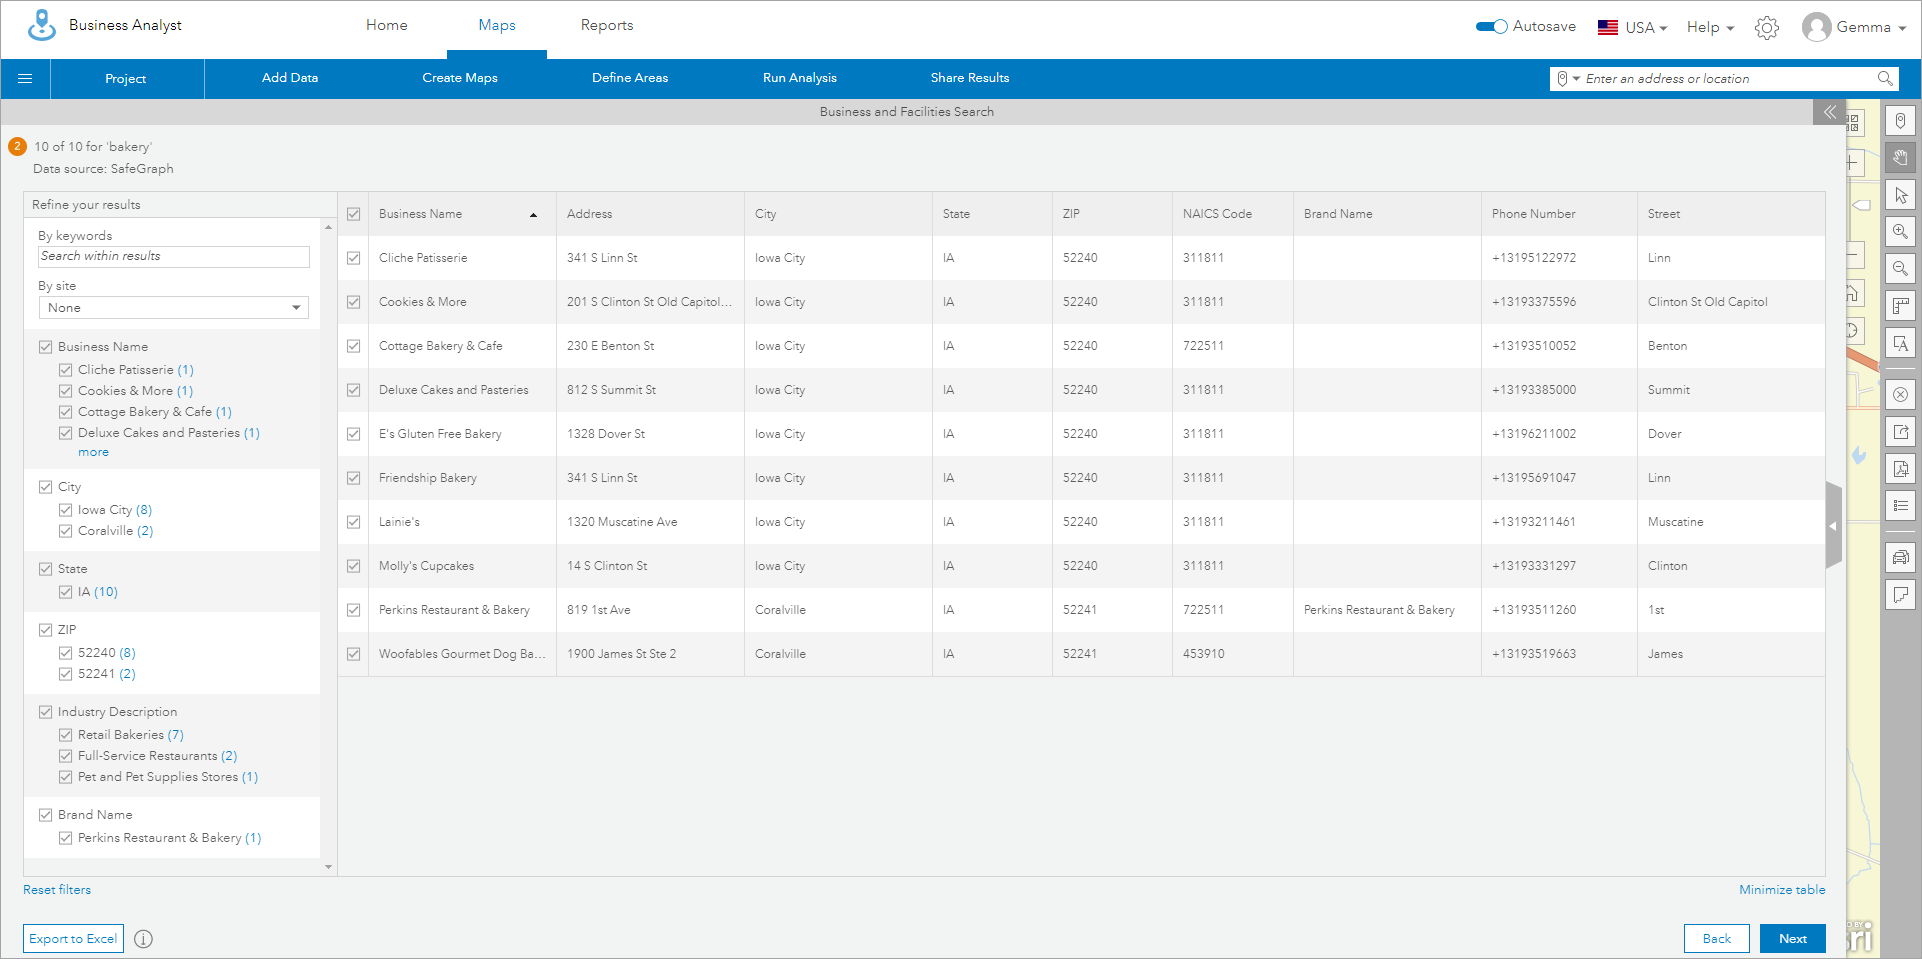Screen dimensions: 1922x959
Task: Click the share map export icon
Action: 1900,432
